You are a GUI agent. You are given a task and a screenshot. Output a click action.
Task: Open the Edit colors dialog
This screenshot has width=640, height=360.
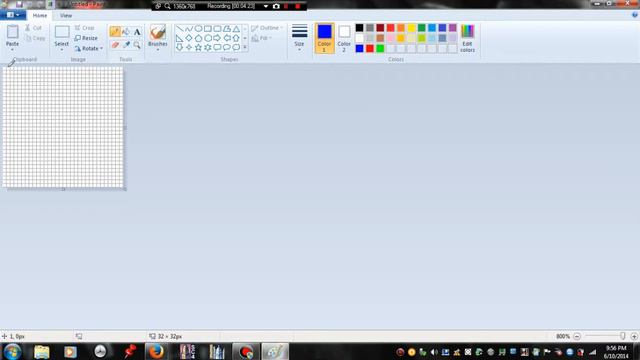[467, 38]
